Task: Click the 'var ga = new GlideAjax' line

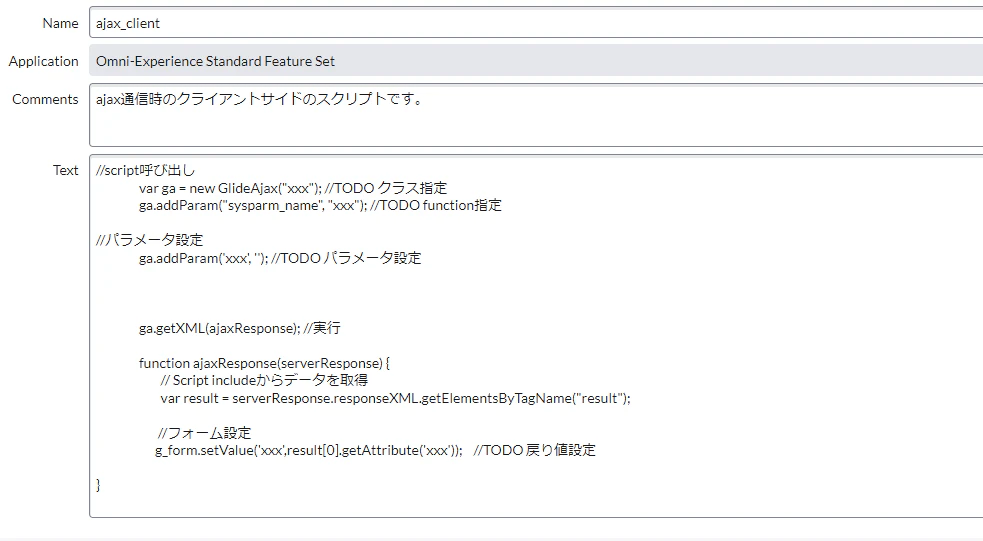Action: (293, 188)
